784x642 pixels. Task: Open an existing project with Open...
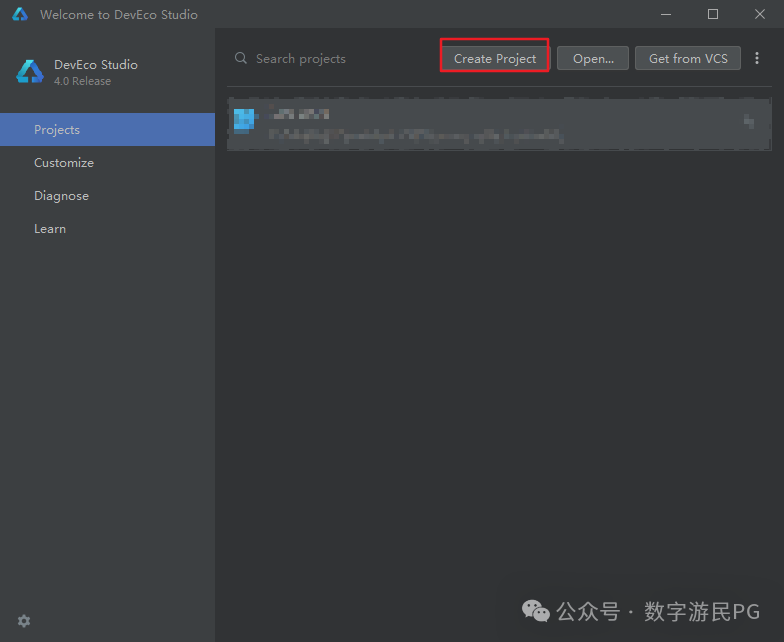(x=592, y=58)
